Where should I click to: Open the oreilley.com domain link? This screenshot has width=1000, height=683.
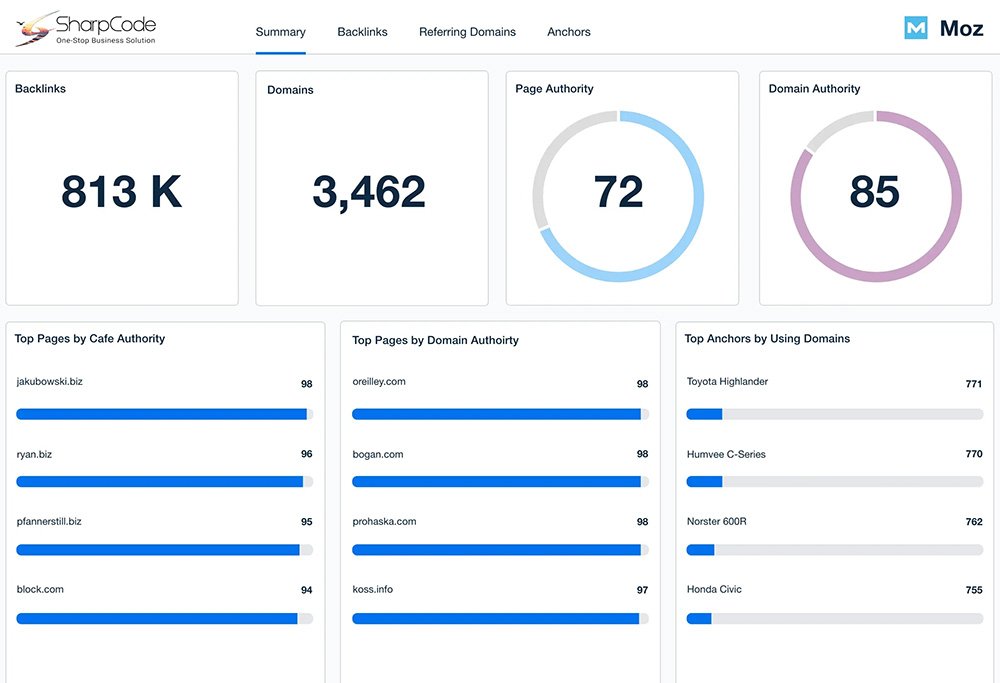pos(379,382)
